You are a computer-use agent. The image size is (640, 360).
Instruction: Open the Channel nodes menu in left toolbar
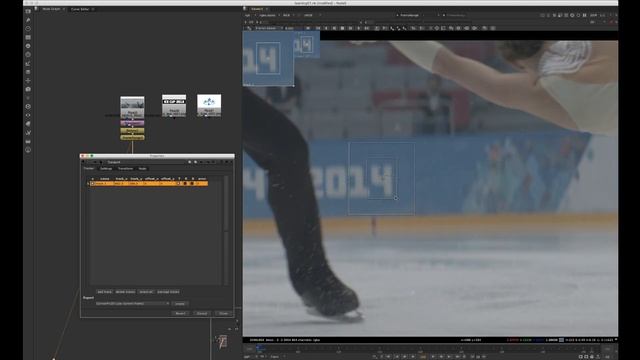pyautogui.click(x=28, y=37)
